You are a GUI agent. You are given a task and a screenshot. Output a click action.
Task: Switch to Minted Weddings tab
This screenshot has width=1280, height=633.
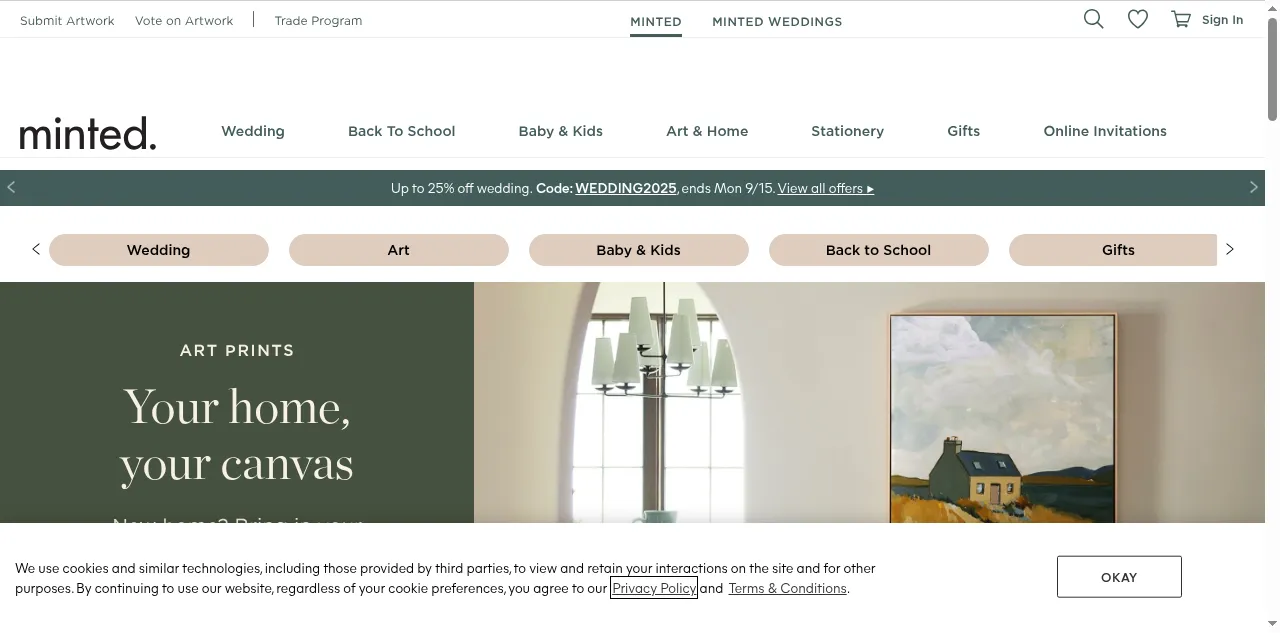pyautogui.click(x=777, y=21)
